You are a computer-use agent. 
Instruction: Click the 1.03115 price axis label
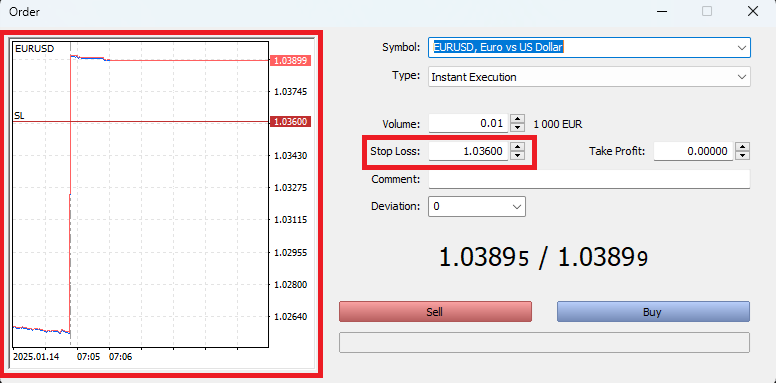coord(291,219)
